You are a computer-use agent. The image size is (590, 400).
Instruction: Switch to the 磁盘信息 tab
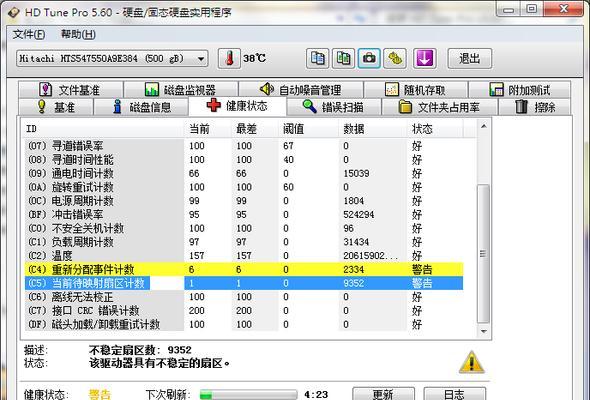pos(141,107)
